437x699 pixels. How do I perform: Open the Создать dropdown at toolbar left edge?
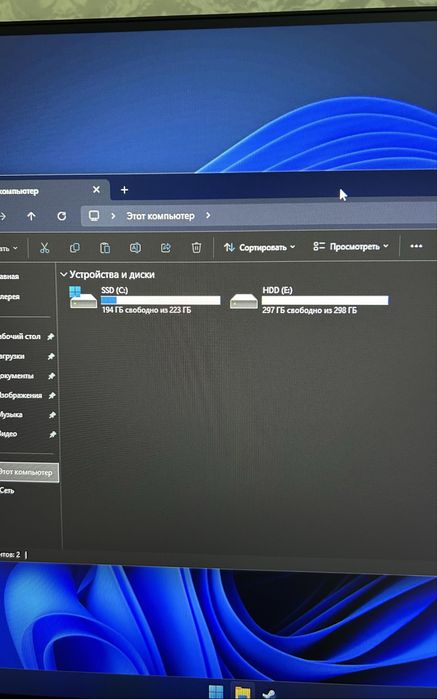coord(9,248)
